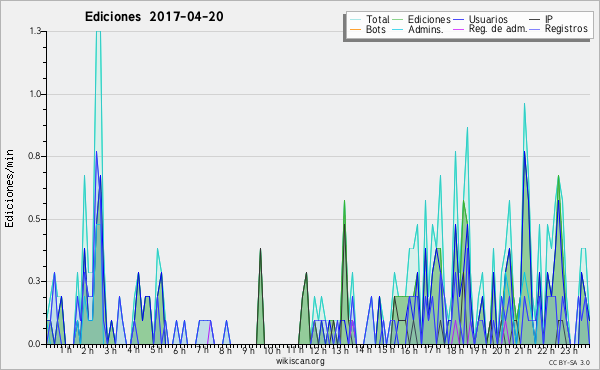This screenshot has height=370, width=600.
Task: Click the Admins. legend label
Action: pos(426,29)
